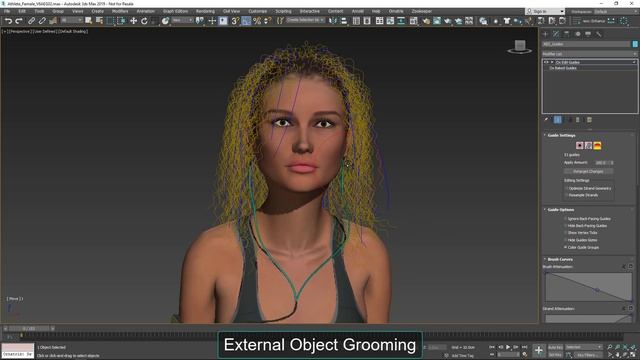
Task: Toggle Hide Back-Facing Guides checkbox
Action: [x=566, y=226]
